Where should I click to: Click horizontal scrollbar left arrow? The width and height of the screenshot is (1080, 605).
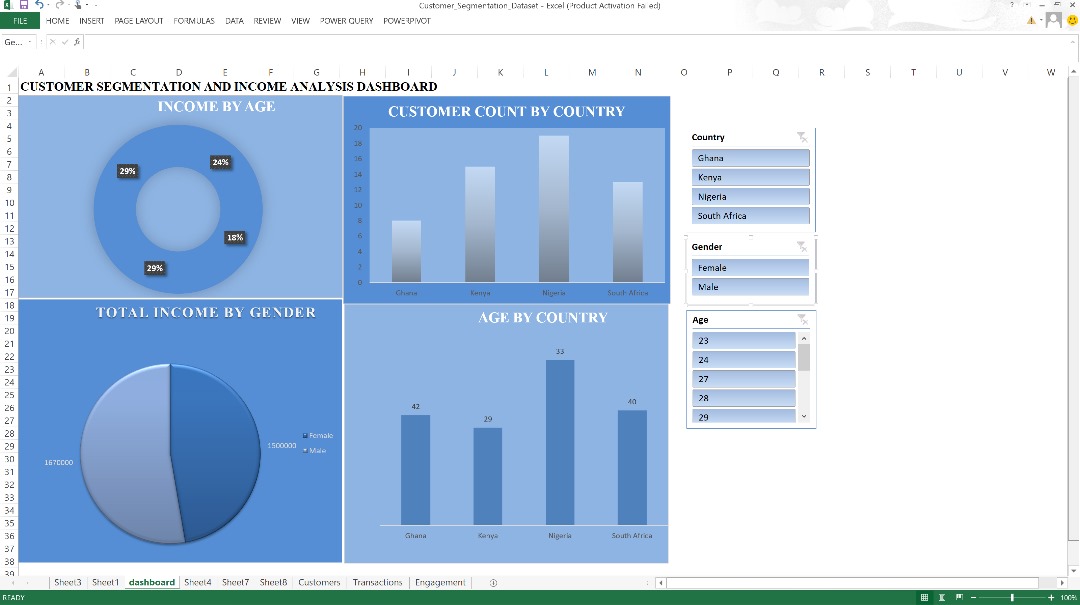pos(661,583)
